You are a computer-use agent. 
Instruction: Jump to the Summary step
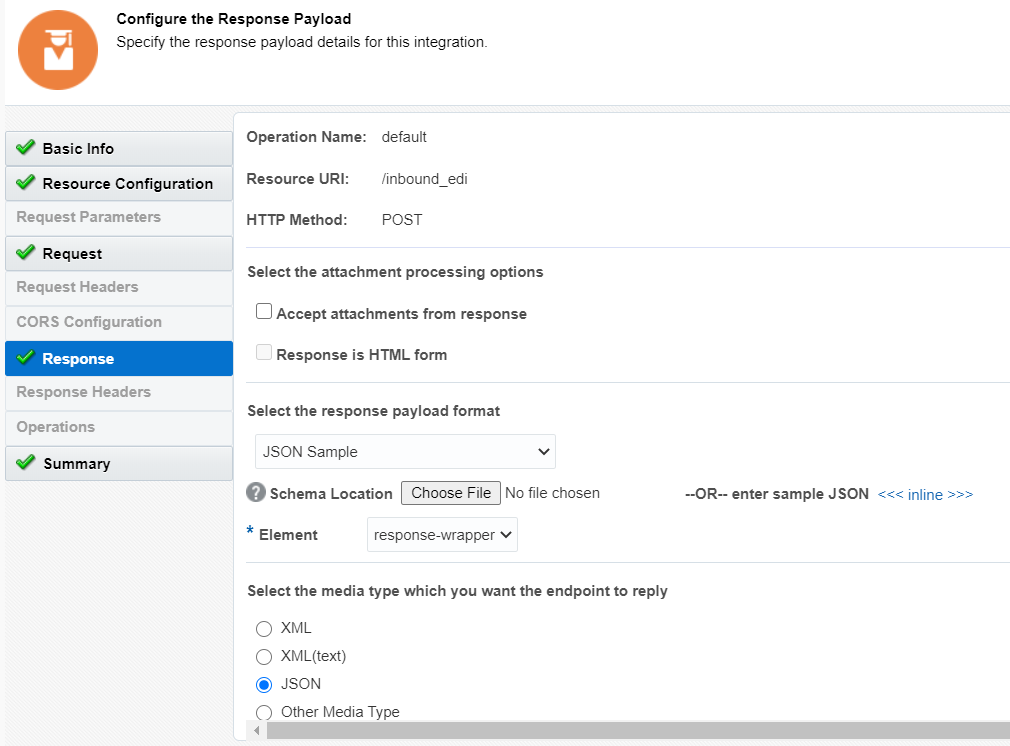(119, 463)
